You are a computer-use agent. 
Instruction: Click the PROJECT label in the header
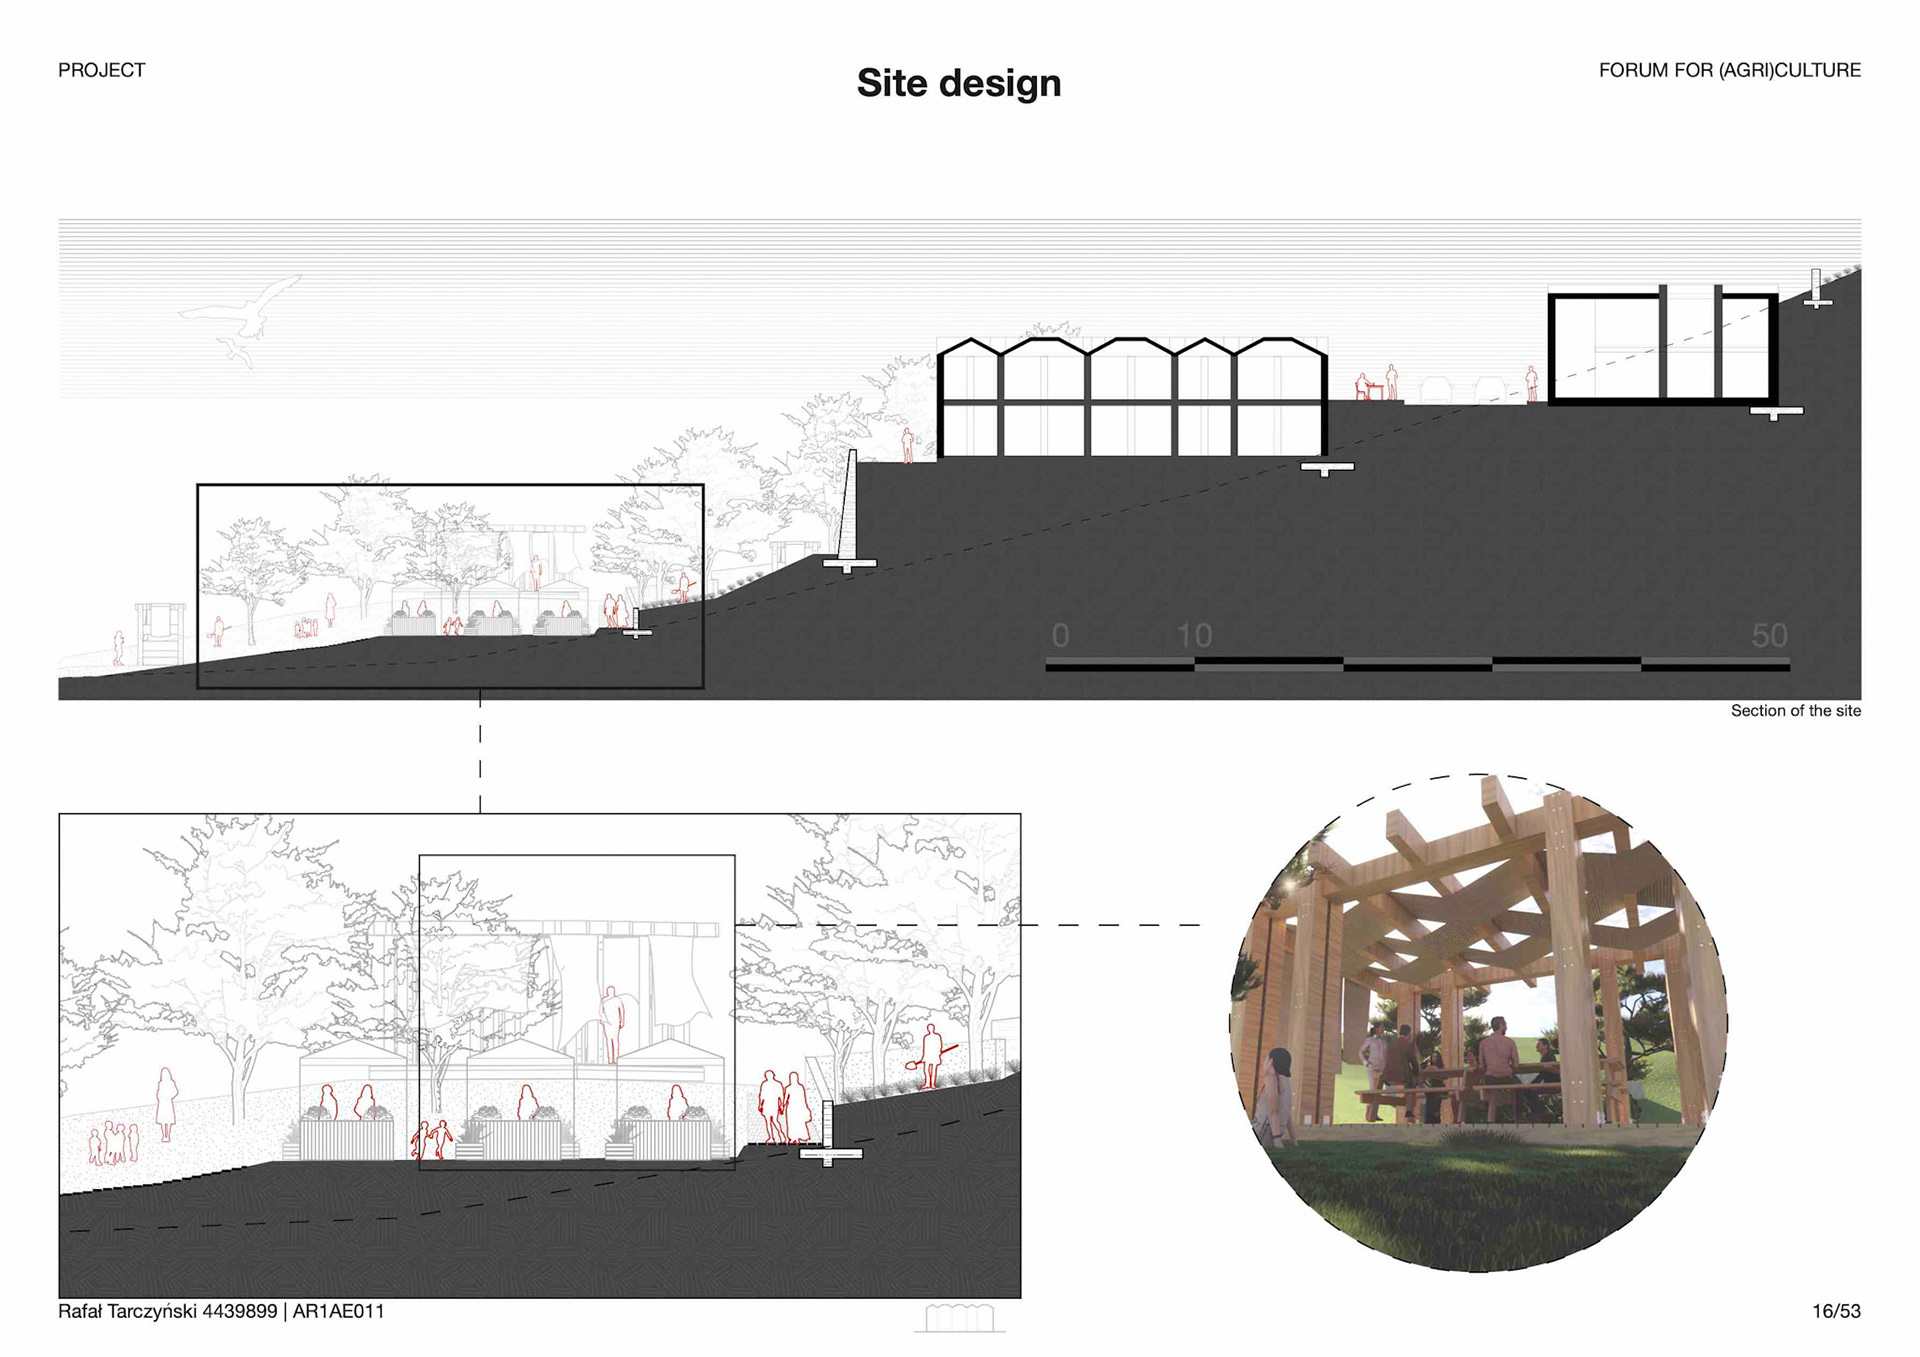point(101,70)
